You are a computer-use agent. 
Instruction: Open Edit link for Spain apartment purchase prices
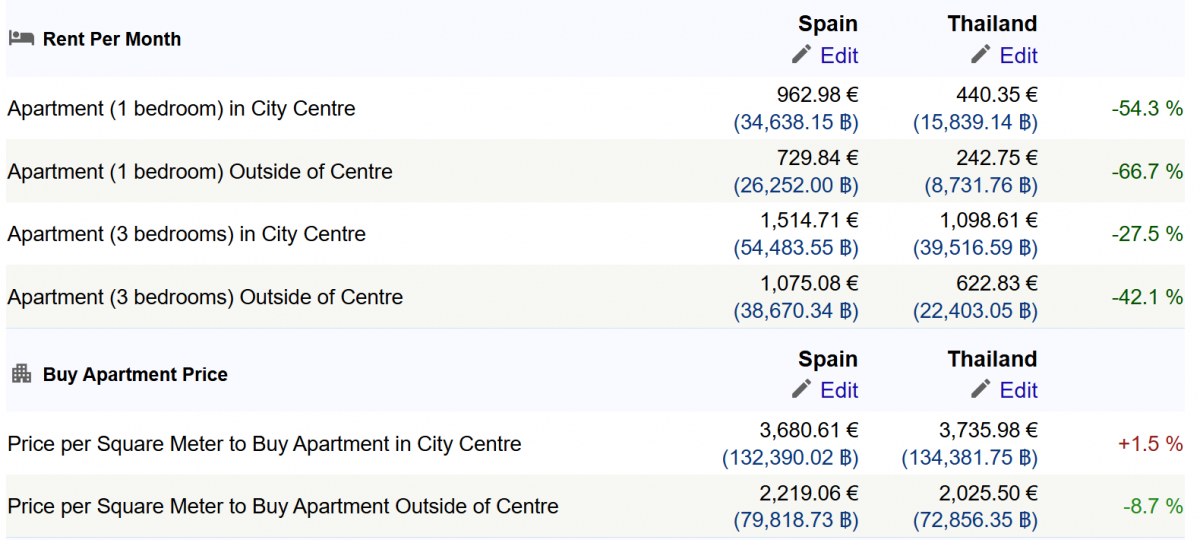pos(839,390)
